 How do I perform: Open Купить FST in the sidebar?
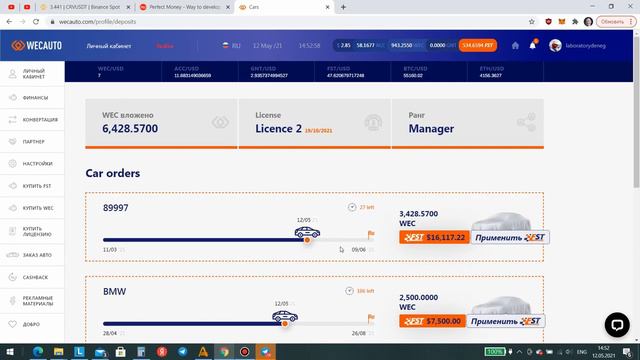(x=32, y=186)
